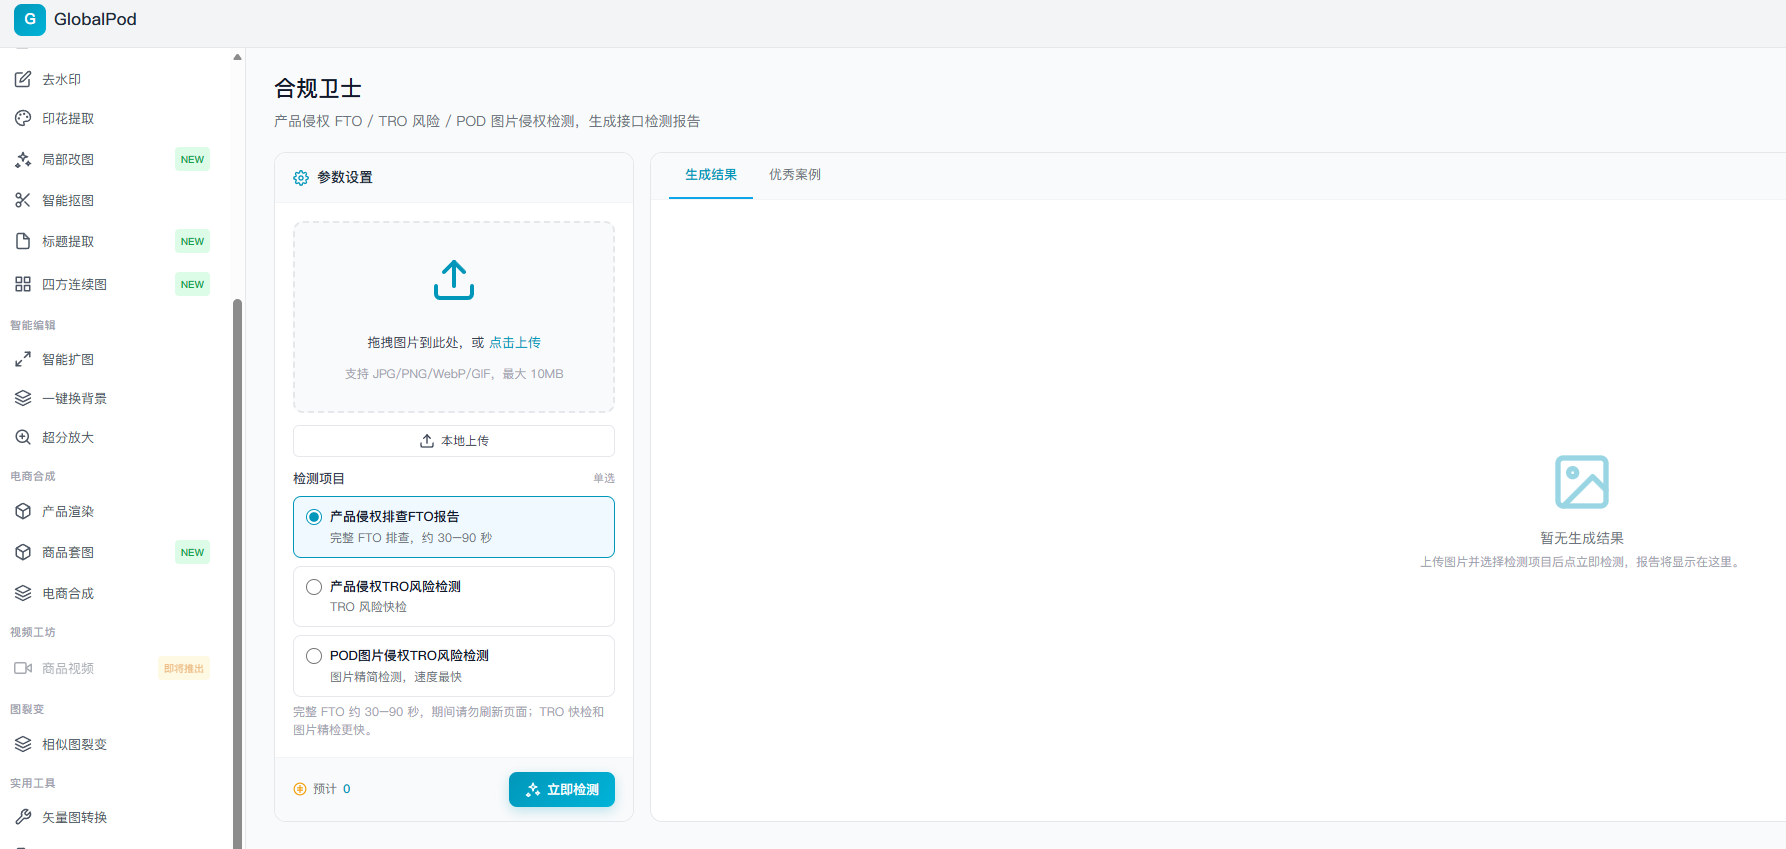This screenshot has height=849, width=1786.
Task: Click the 矢量图转换 wrench icon
Action: click(x=23, y=817)
